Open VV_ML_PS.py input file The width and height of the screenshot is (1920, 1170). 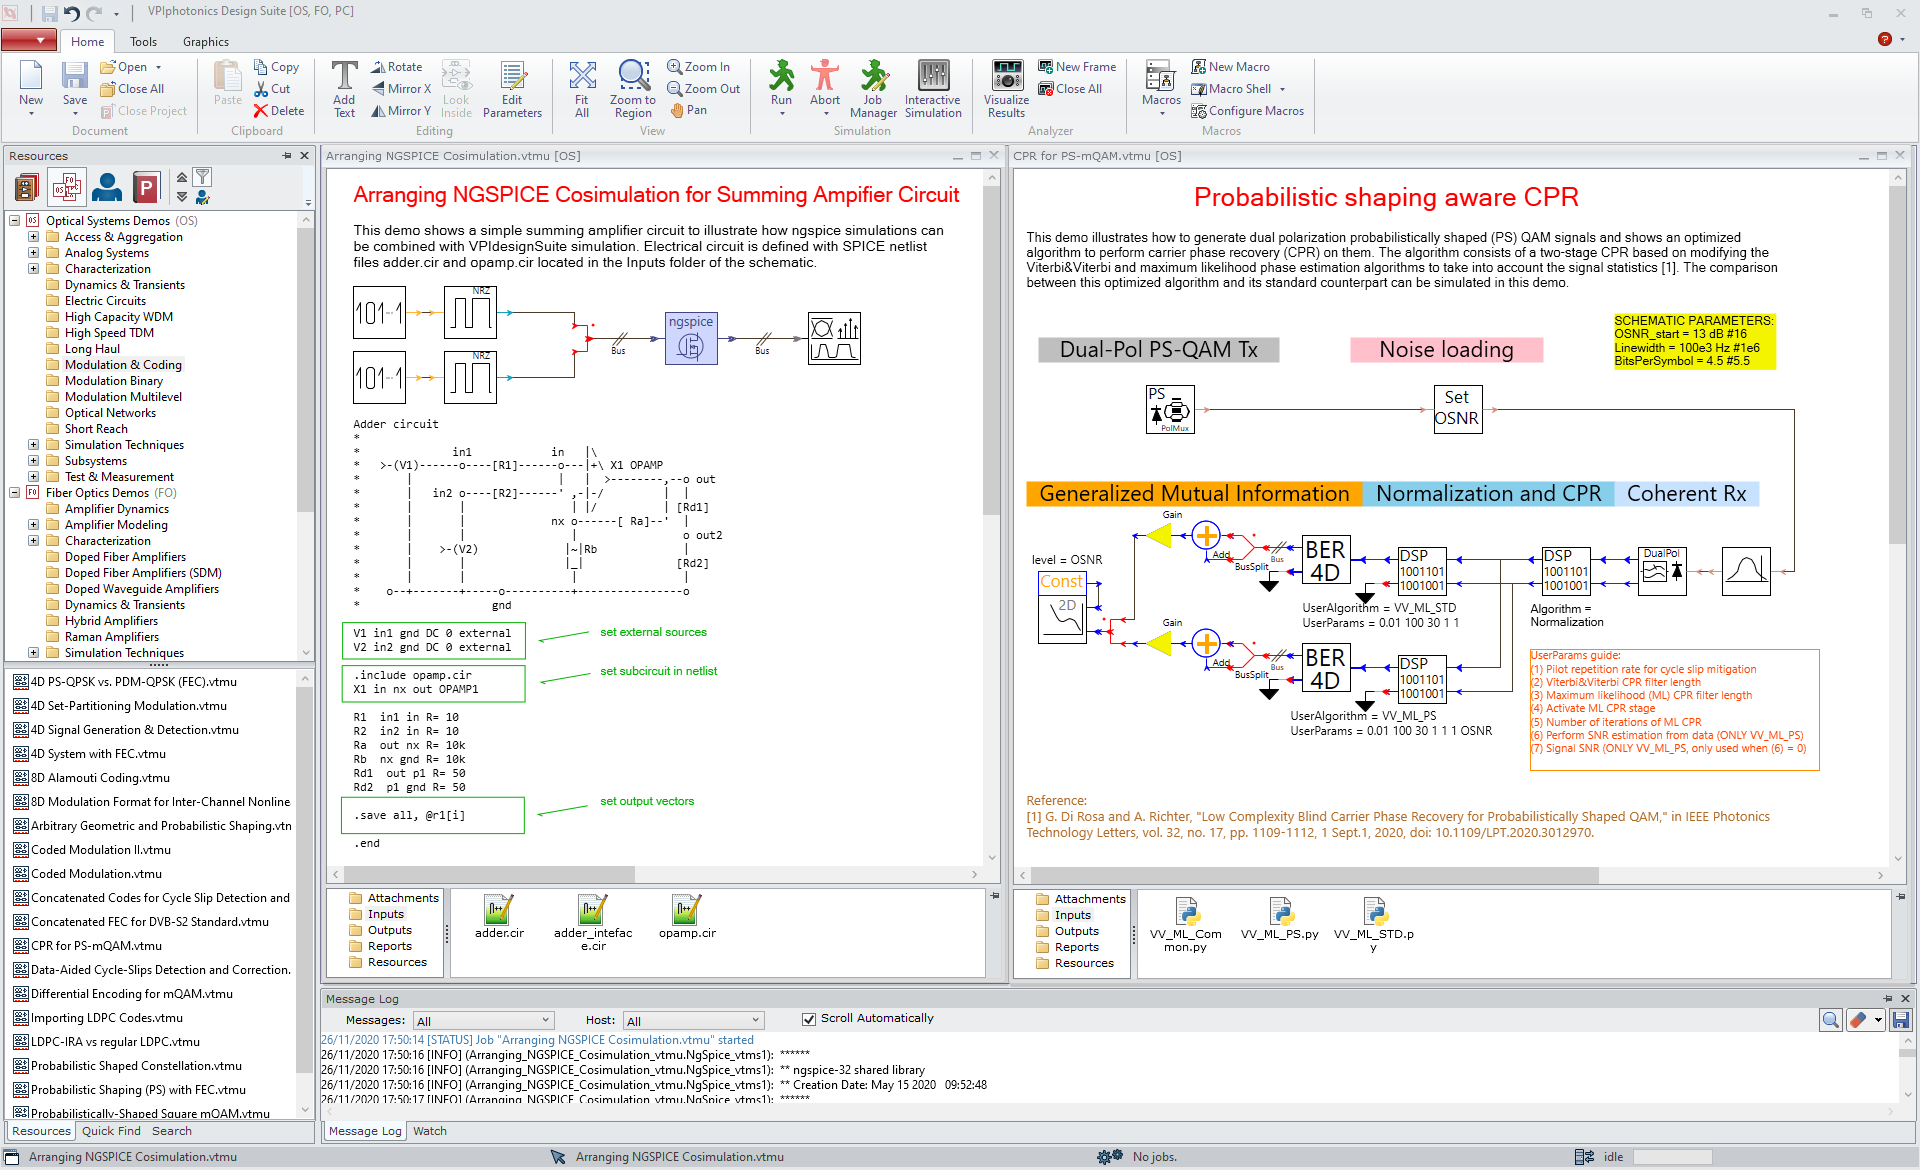(1280, 919)
